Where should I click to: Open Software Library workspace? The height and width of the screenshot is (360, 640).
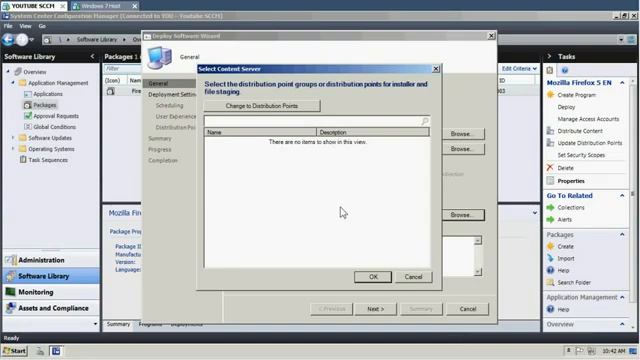[51, 276]
